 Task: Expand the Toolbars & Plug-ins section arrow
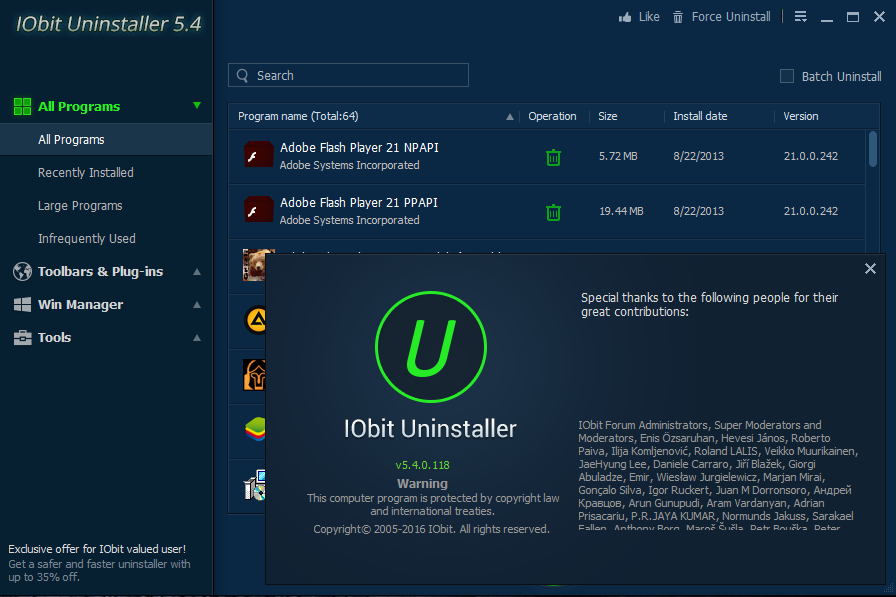pos(197,271)
